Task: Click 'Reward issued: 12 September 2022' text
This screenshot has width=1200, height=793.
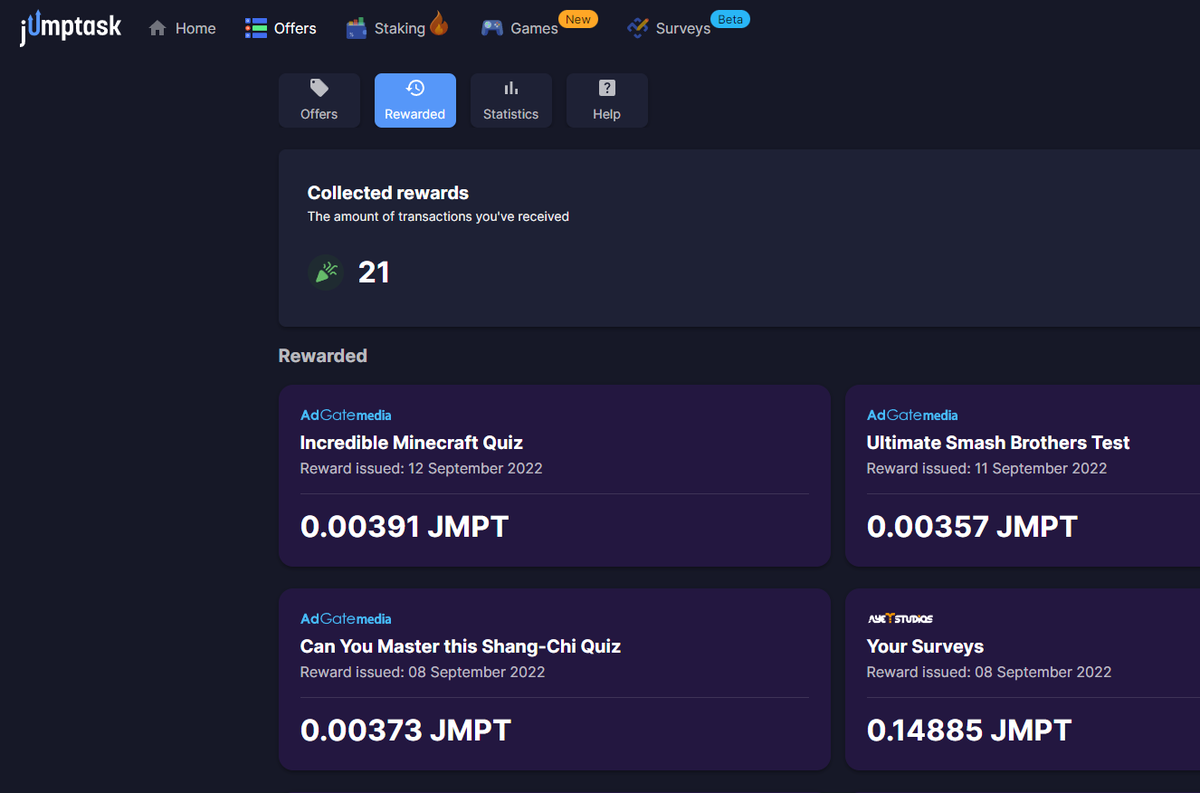Action: (x=421, y=468)
